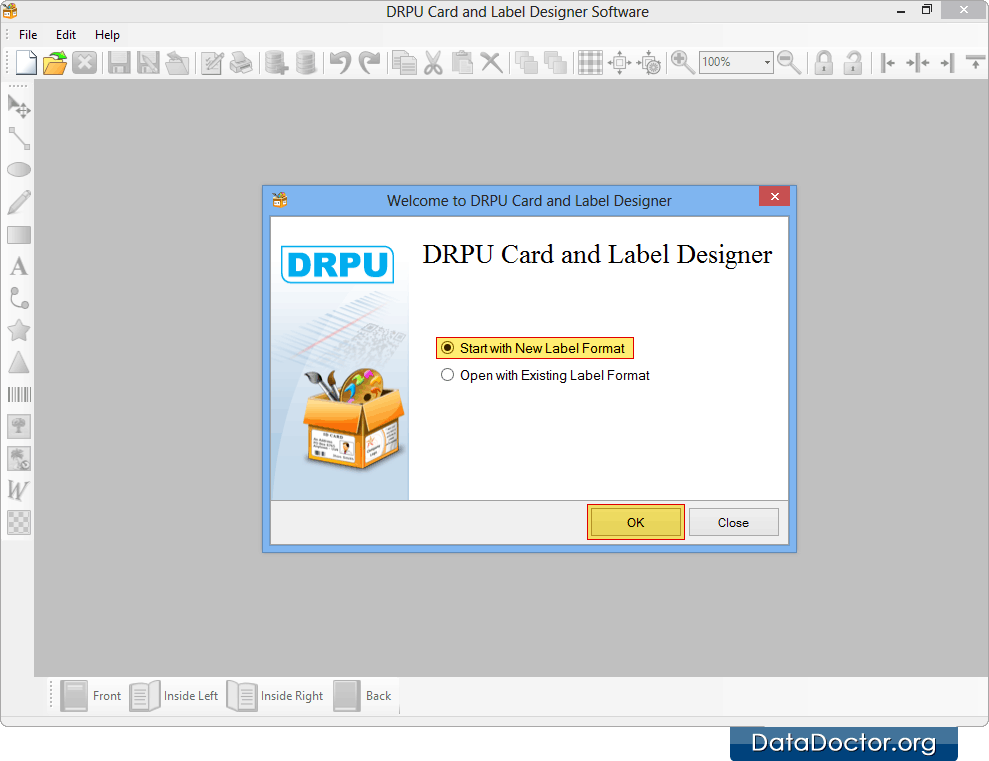Click the align left edge icon
The width and height of the screenshot is (989, 761).
click(x=888, y=62)
